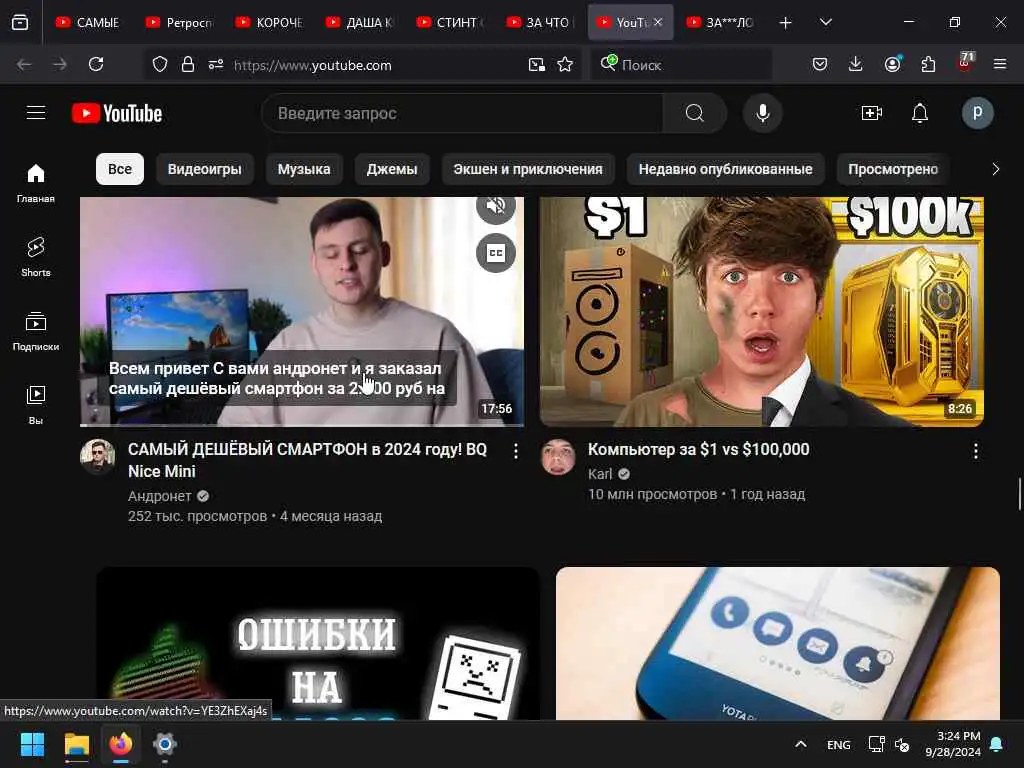Open the Windows Start menu
The height and width of the screenshot is (768, 1024).
[x=32, y=744]
